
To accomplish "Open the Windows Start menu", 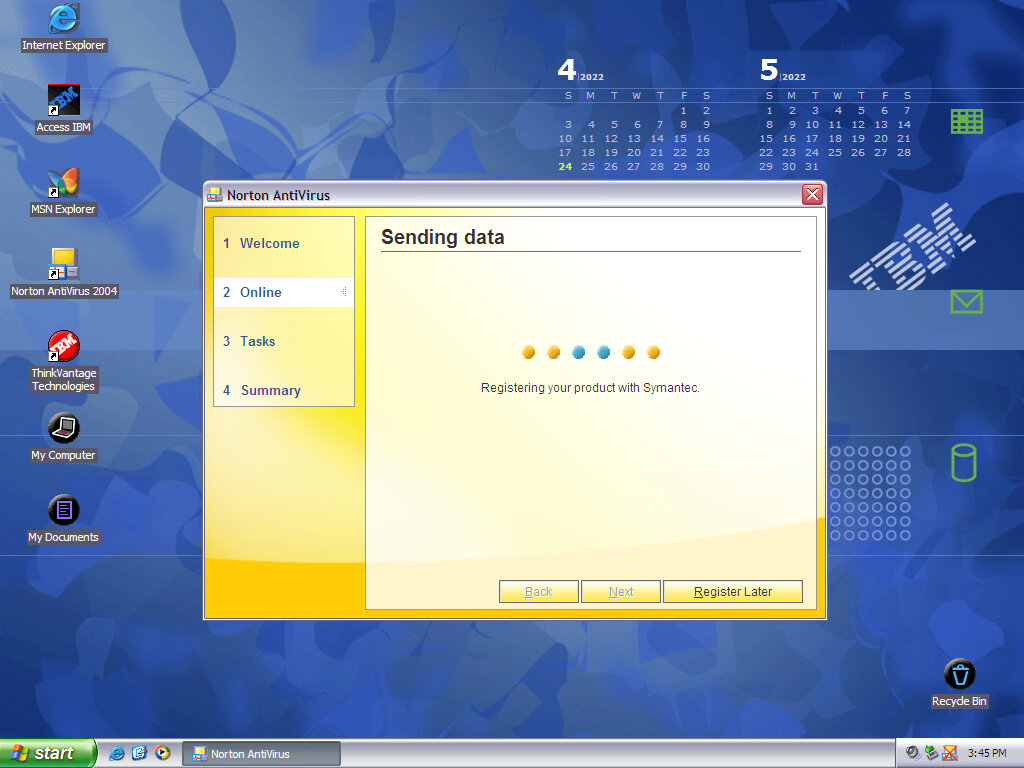I will point(47,753).
